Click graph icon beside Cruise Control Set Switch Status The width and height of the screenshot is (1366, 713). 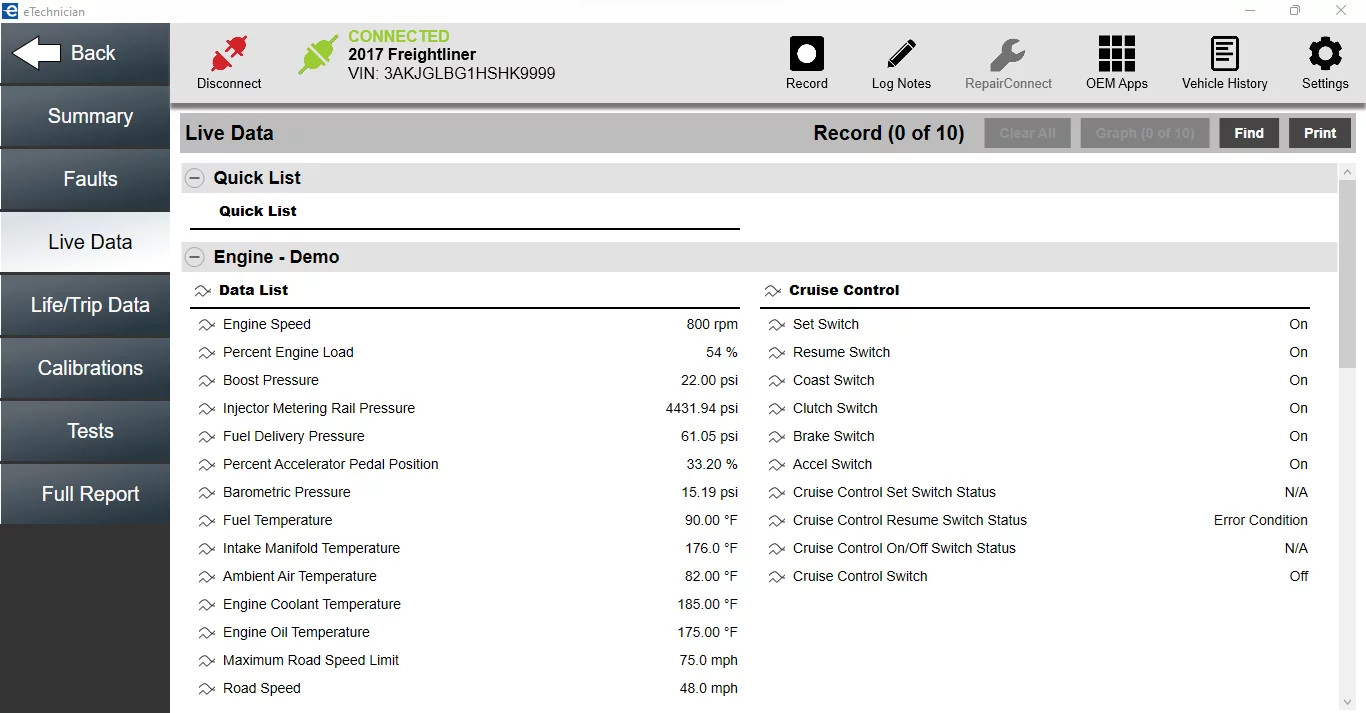[x=776, y=493]
